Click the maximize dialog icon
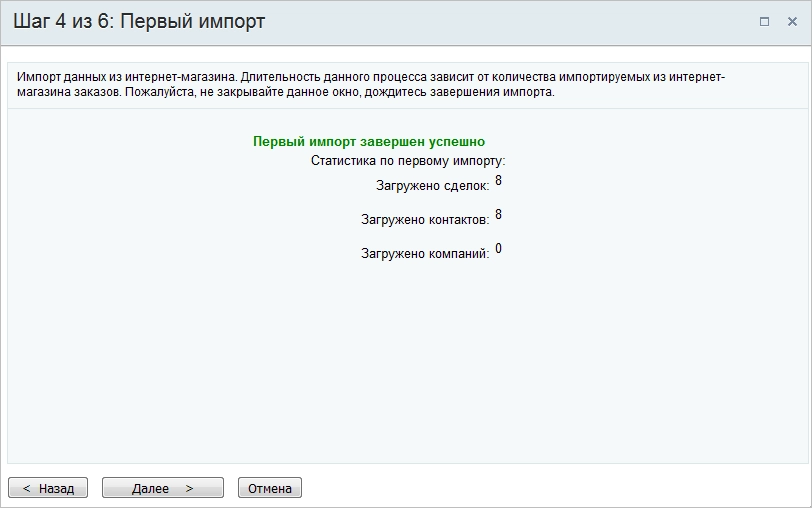This screenshot has height=508, width=812. 765,21
